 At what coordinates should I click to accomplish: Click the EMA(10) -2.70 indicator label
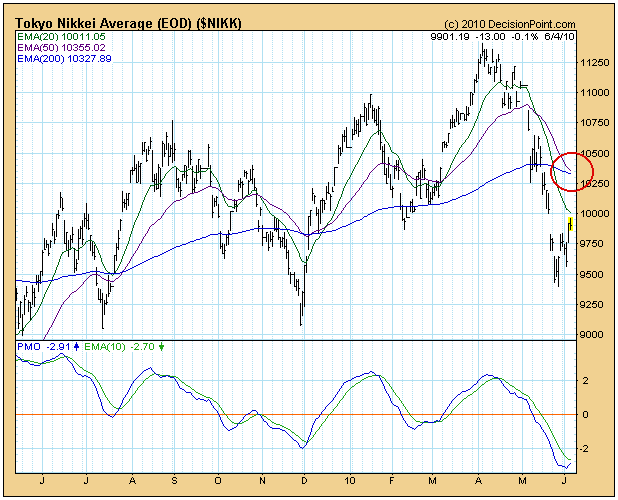click(119, 347)
